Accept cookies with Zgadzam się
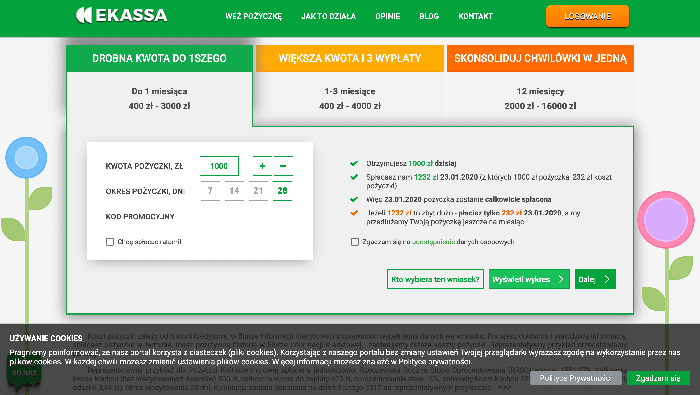This screenshot has height=395, width=700. point(658,378)
